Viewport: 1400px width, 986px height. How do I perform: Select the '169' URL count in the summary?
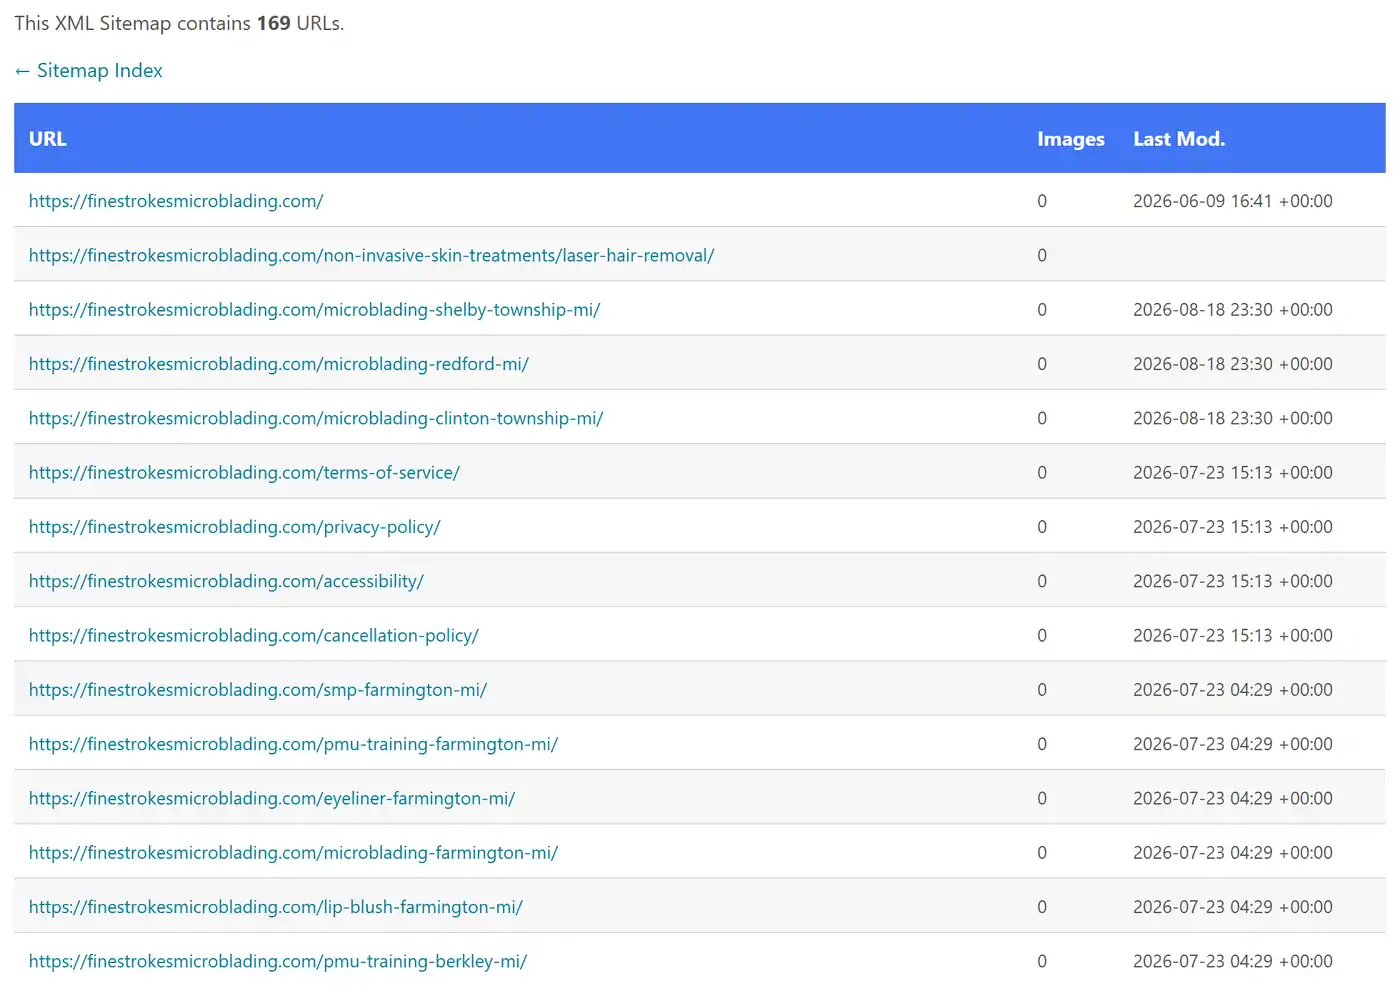click(273, 23)
